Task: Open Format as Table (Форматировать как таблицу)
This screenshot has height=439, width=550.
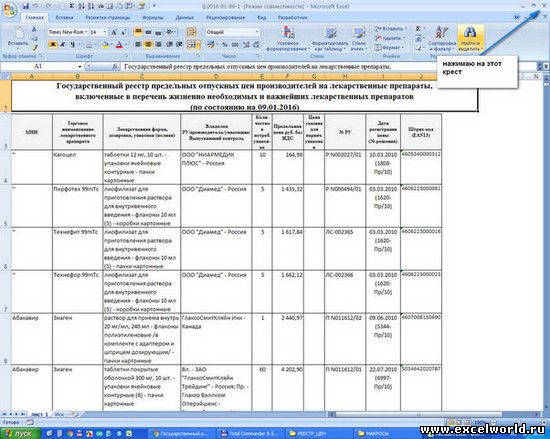Action: [330, 39]
